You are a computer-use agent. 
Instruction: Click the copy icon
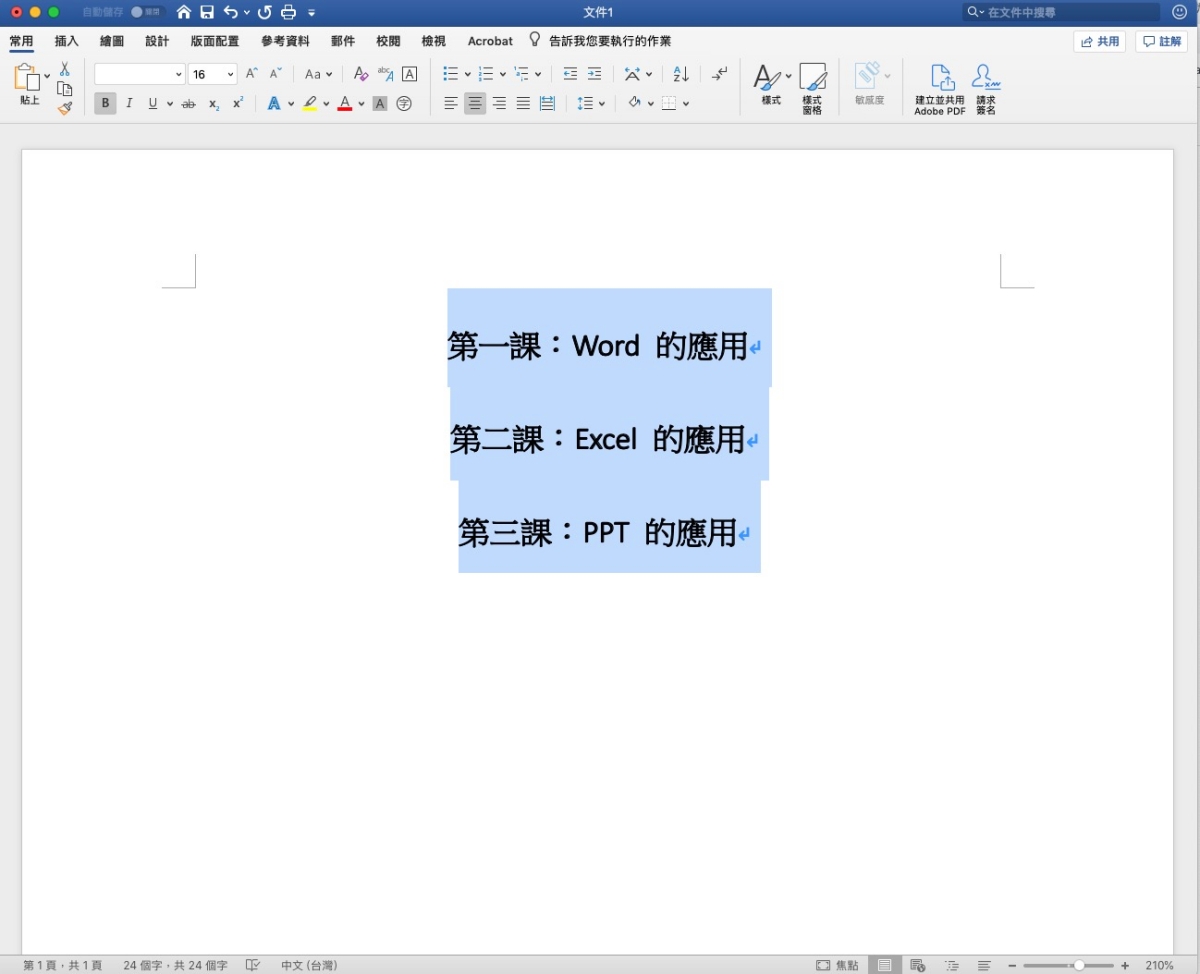pyautogui.click(x=65, y=88)
